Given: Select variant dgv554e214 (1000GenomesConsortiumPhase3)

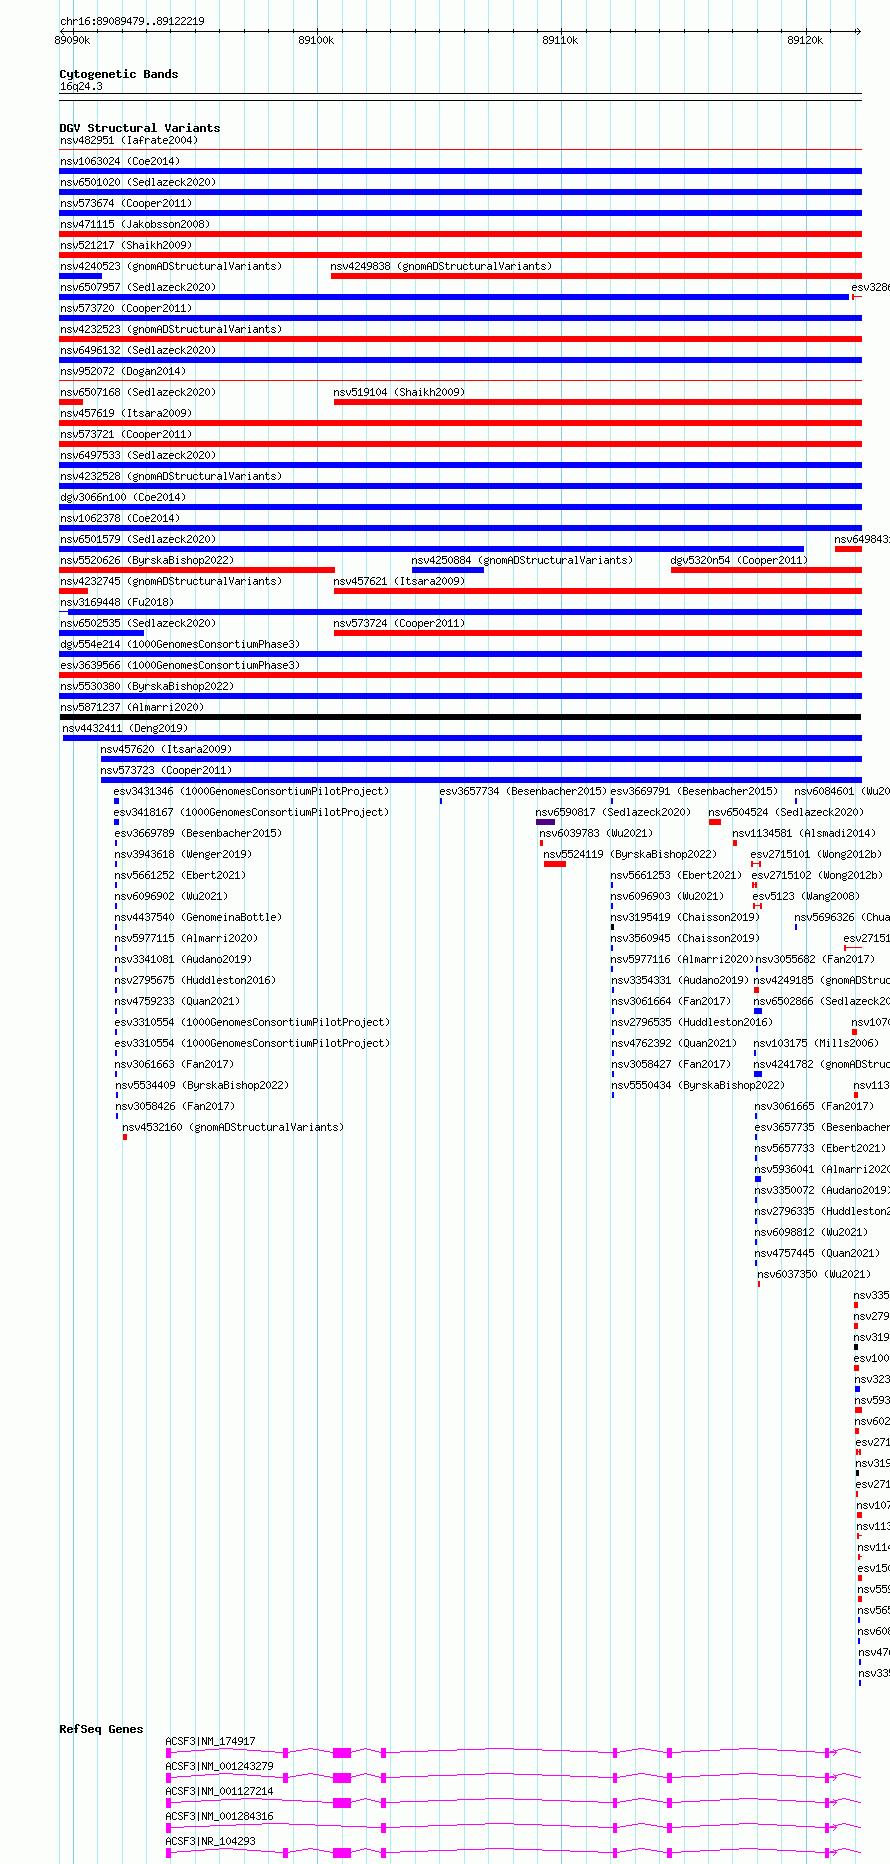Looking at the screenshot, I should (x=180, y=644).
